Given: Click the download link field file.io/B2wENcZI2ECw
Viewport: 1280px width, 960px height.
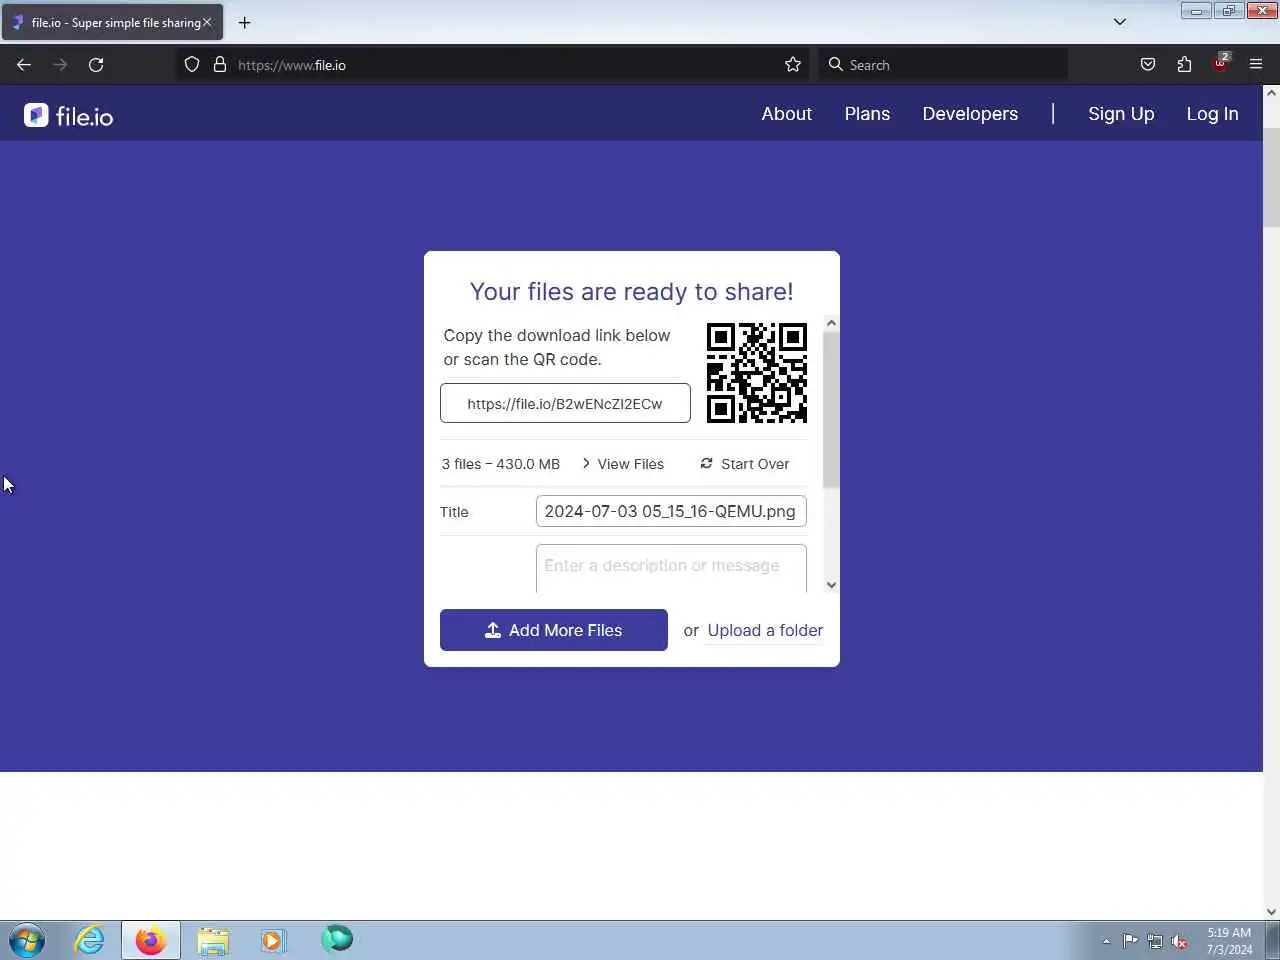Looking at the screenshot, I should pyautogui.click(x=565, y=403).
